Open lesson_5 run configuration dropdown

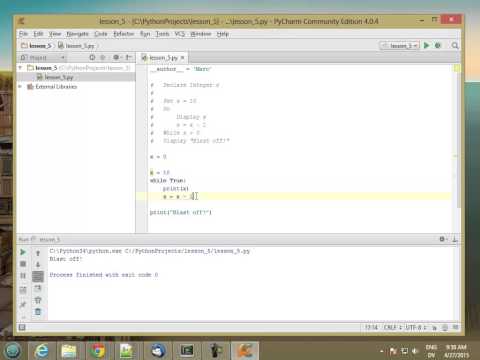point(399,45)
